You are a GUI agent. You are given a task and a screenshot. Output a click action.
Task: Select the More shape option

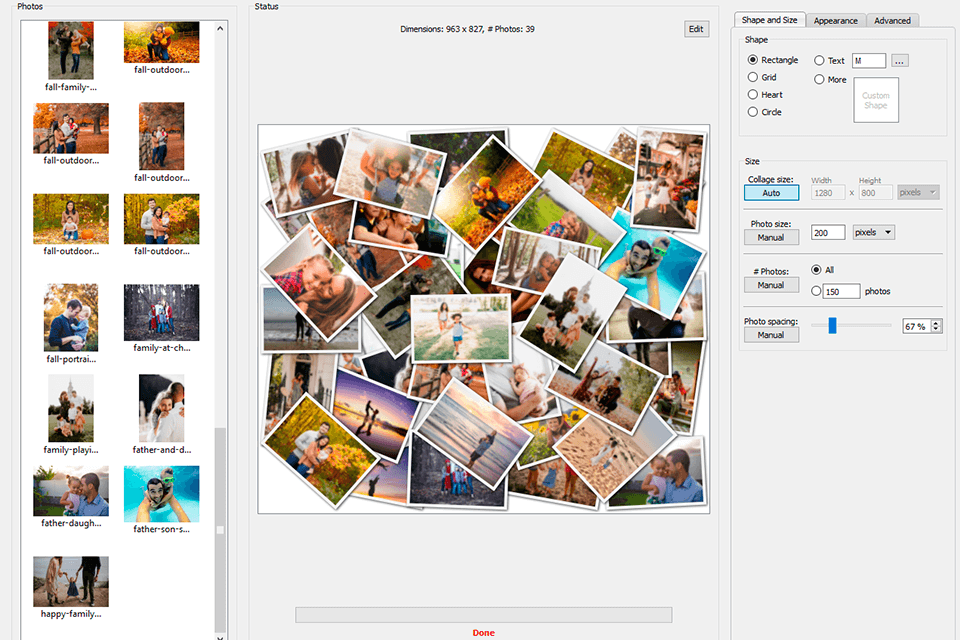tap(819, 79)
